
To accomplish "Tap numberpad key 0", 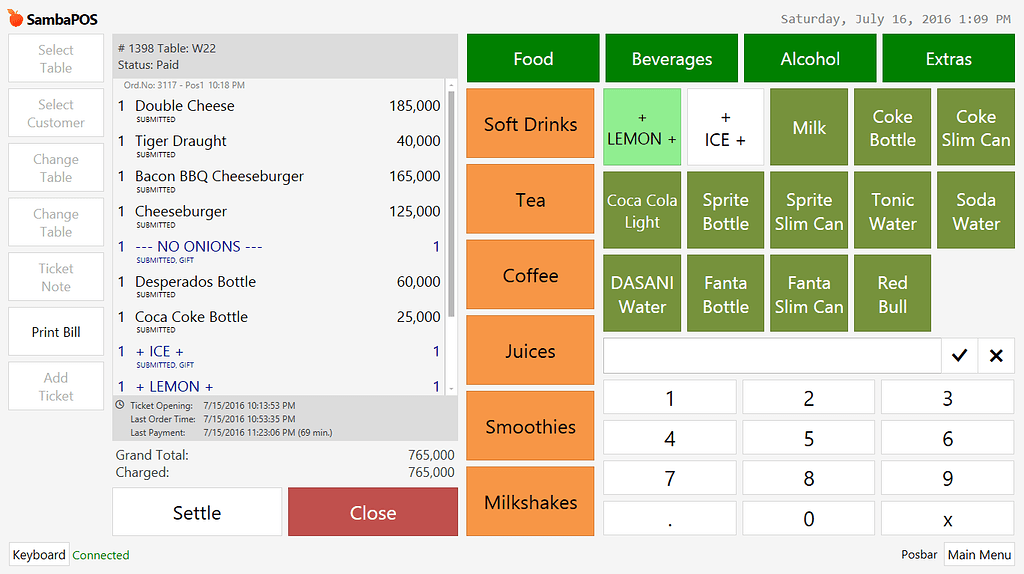I will point(808,518).
